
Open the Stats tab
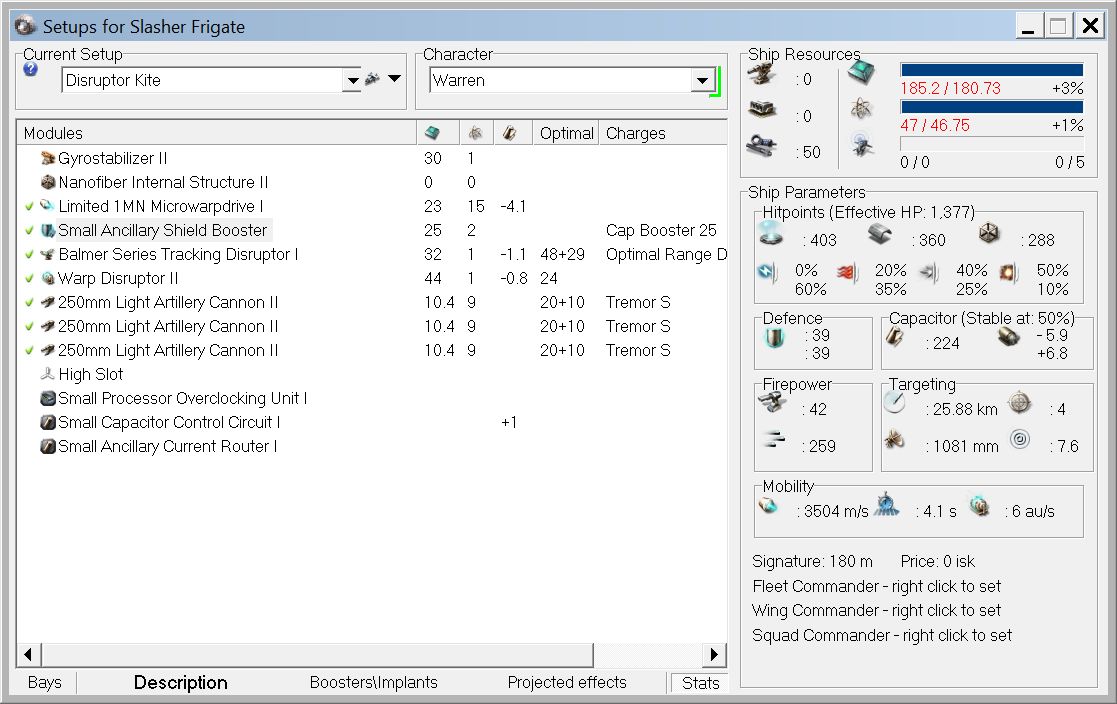coord(700,683)
